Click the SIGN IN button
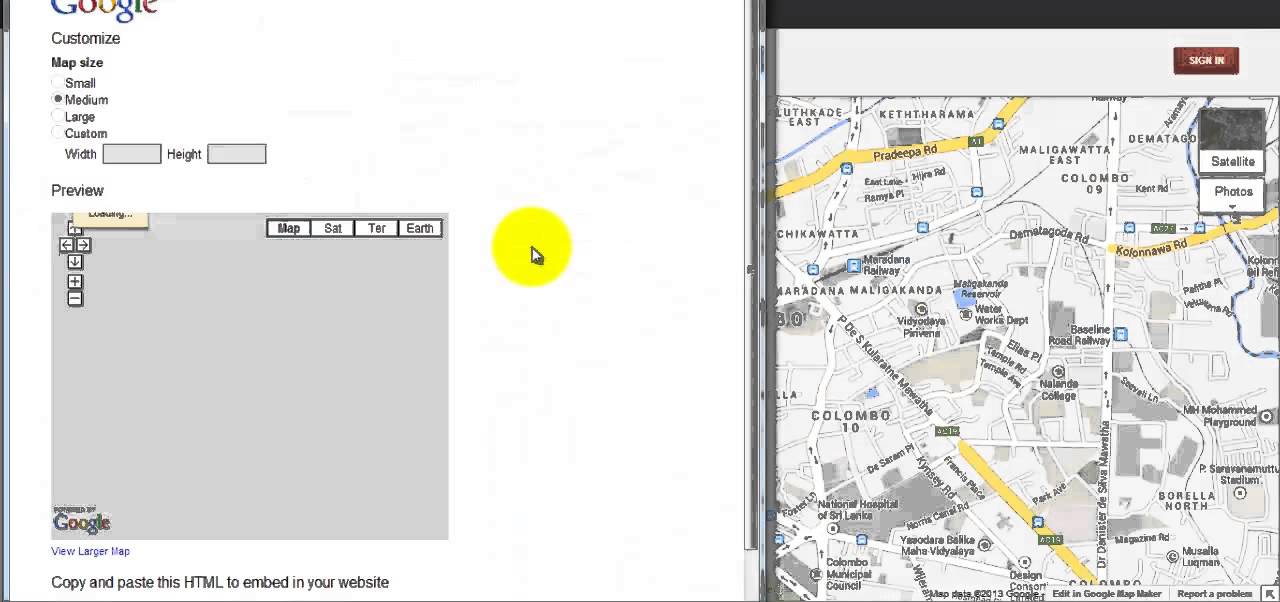 [1206, 61]
